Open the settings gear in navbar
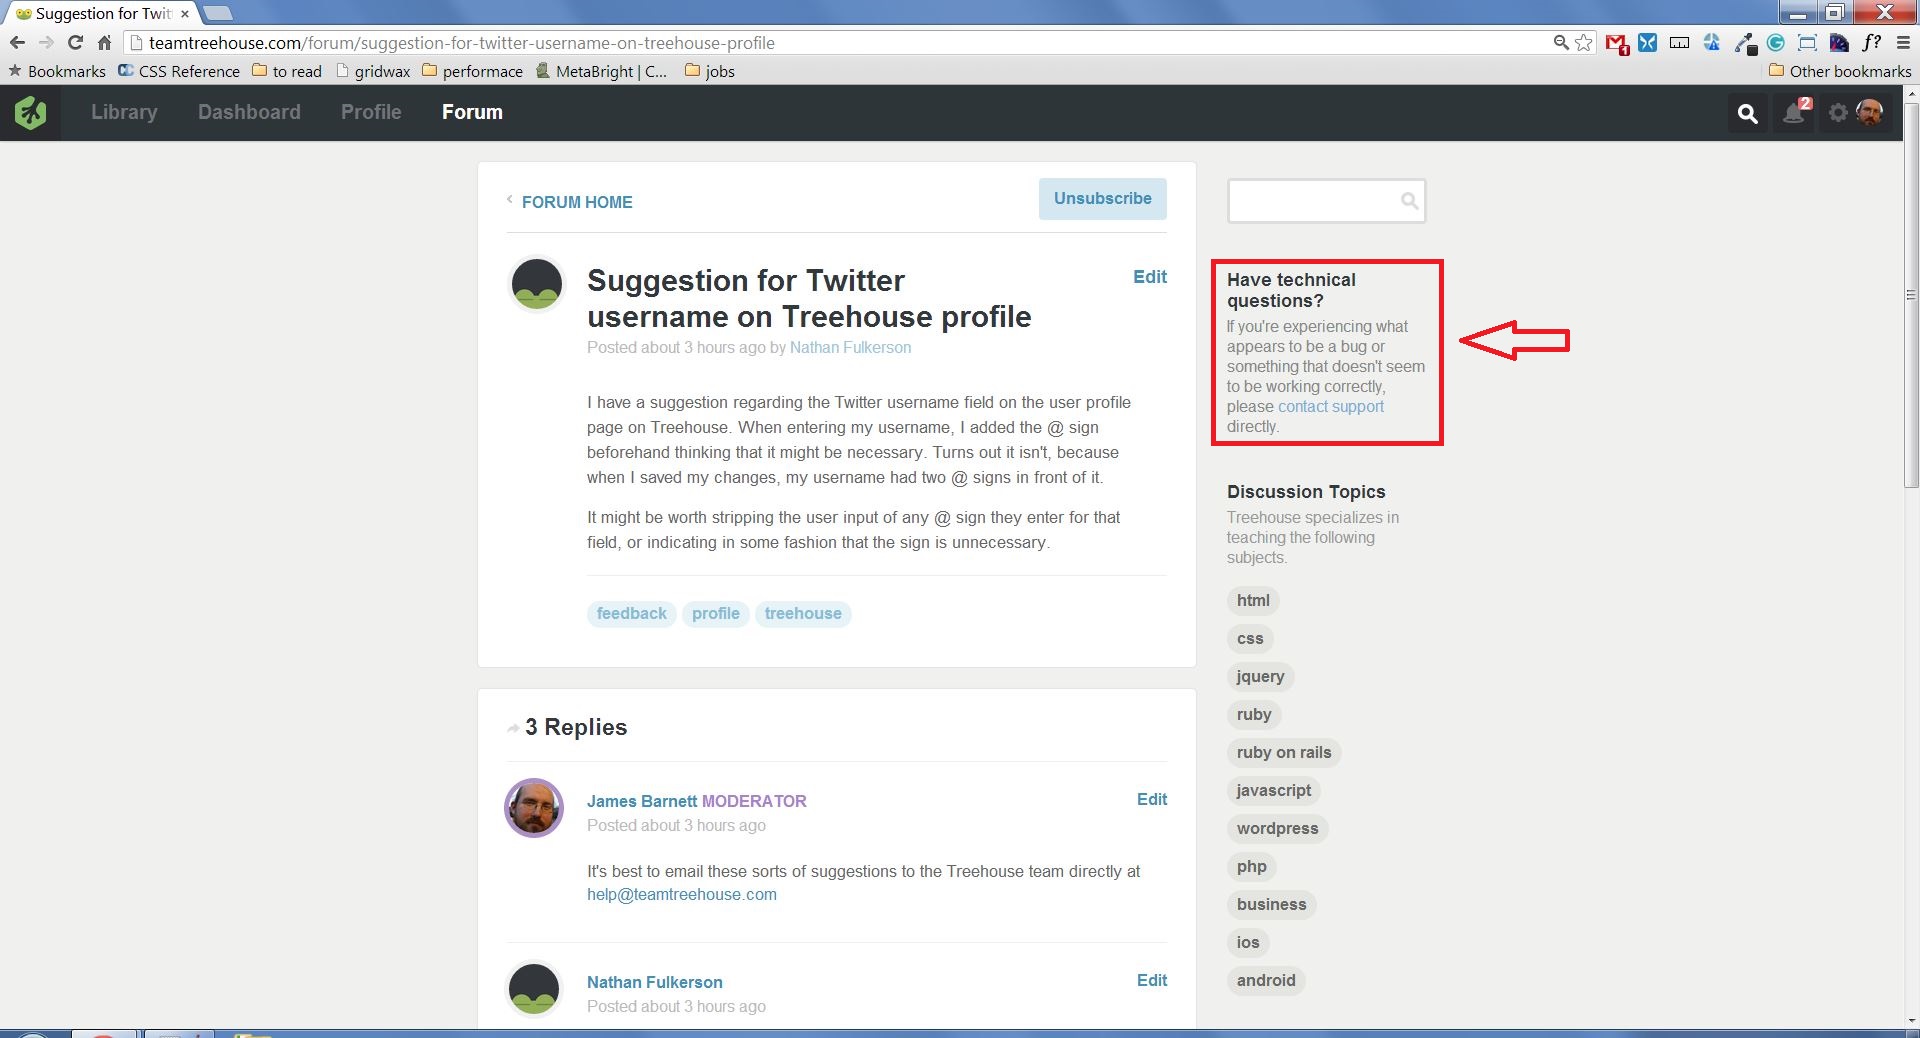The image size is (1920, 1038). click(x=1838, y=113)
